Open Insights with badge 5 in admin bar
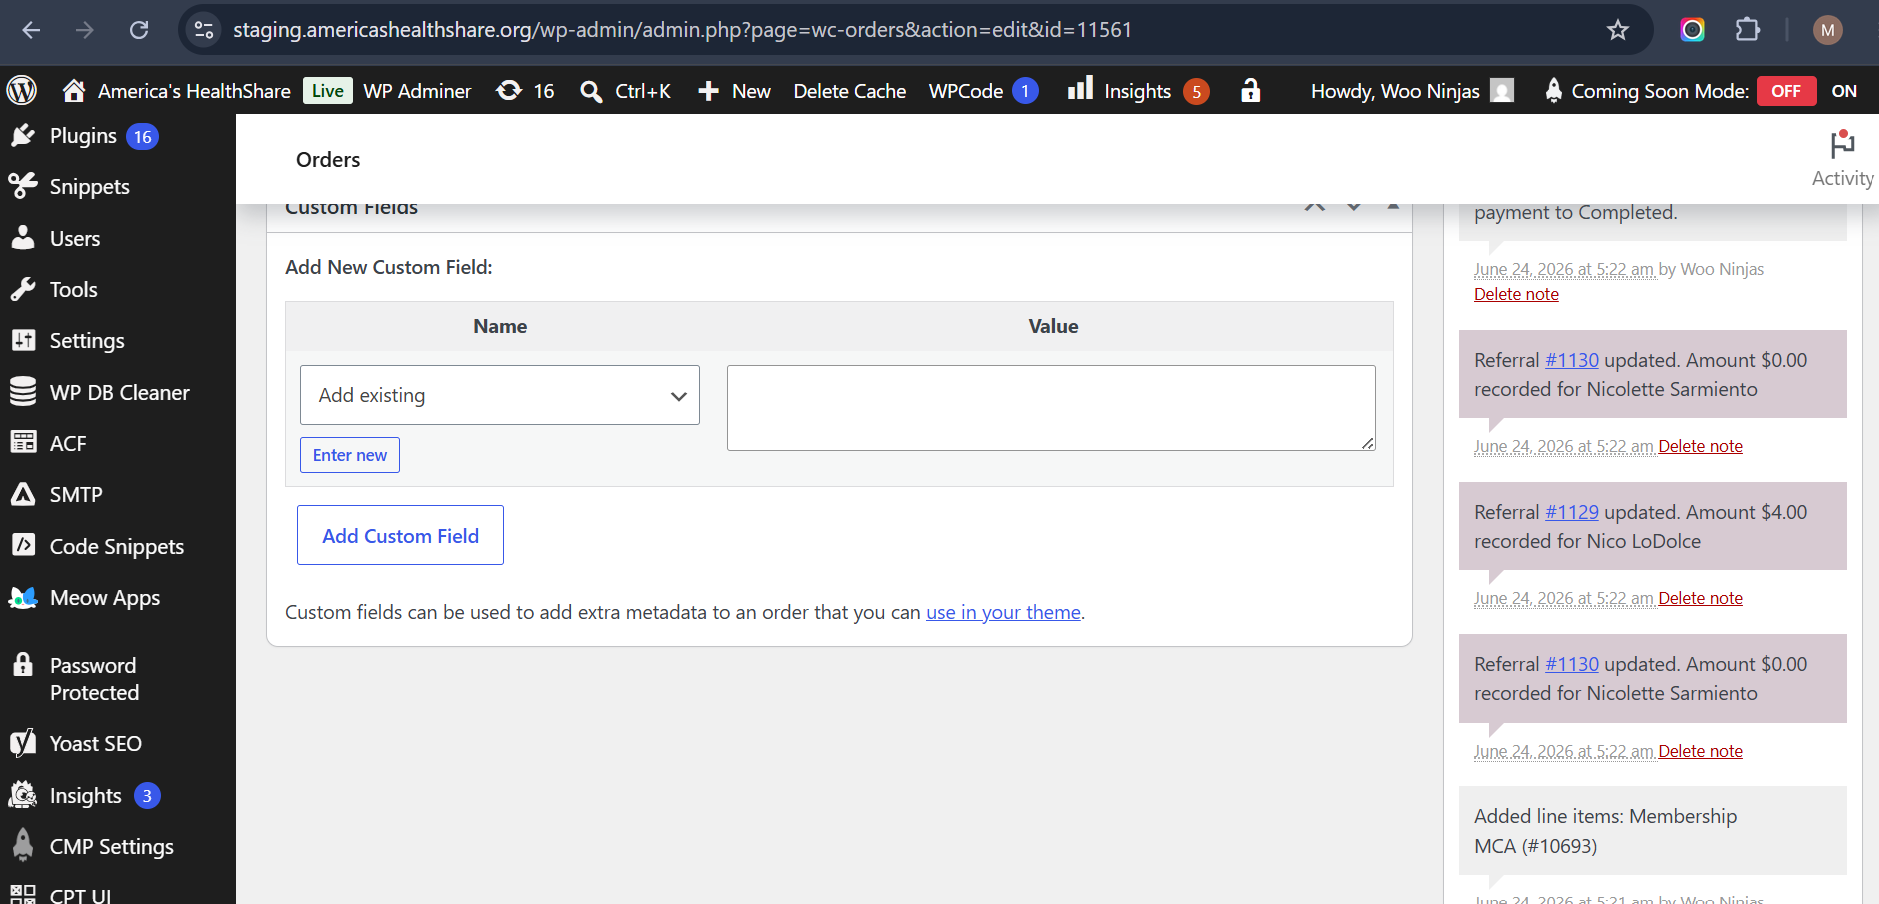Screen dimensions: 1879x904 pyautogui.click(x=1138, y=91)
